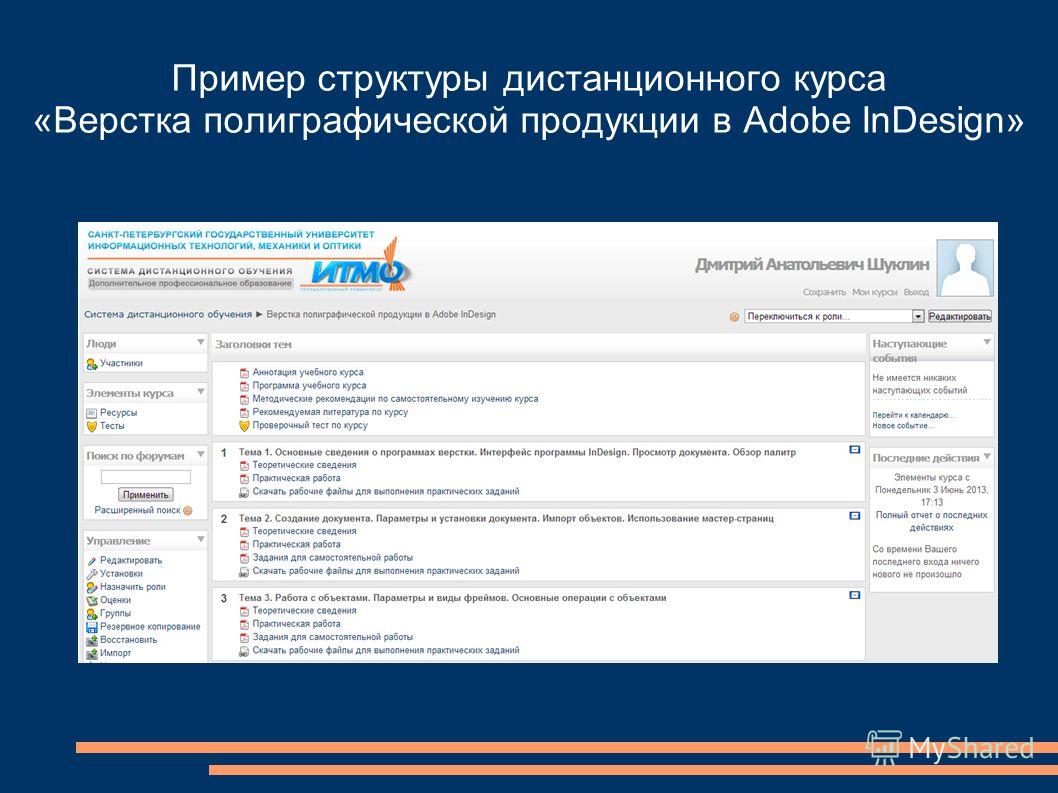Collapse the Поиск по форумам block
This screenshot has width=1058, height=793.
point(200,454)
